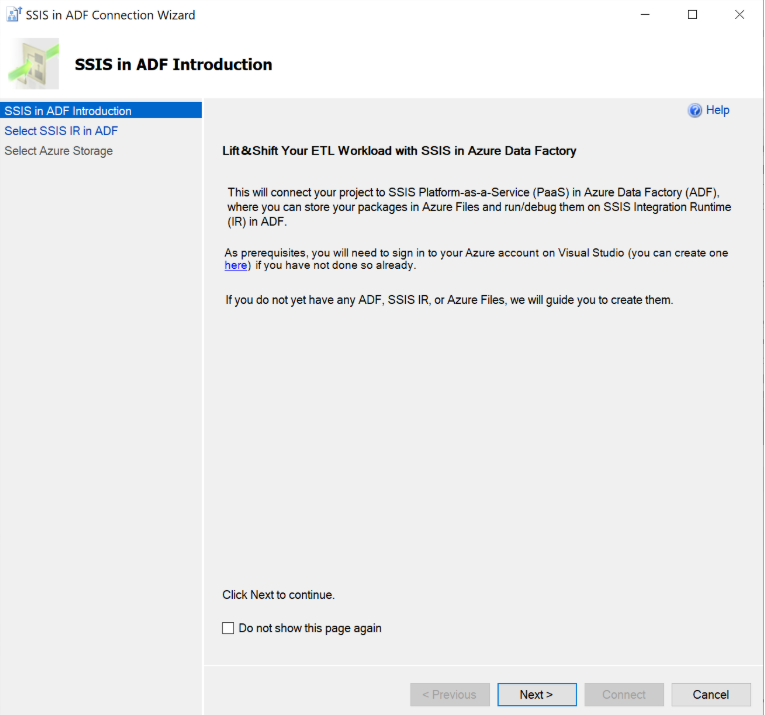Open Select Azure Storage step

pyautogui.click(x=59, y=151)
